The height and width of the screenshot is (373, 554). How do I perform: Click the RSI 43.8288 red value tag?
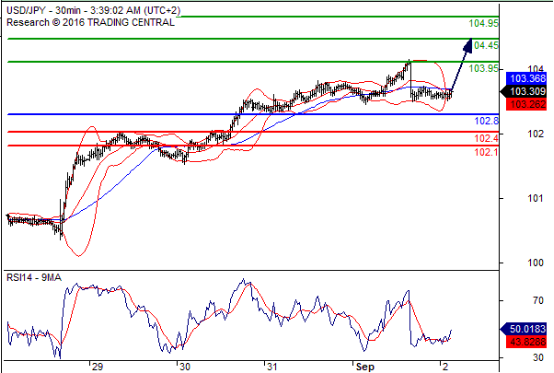tap(526, 342)
